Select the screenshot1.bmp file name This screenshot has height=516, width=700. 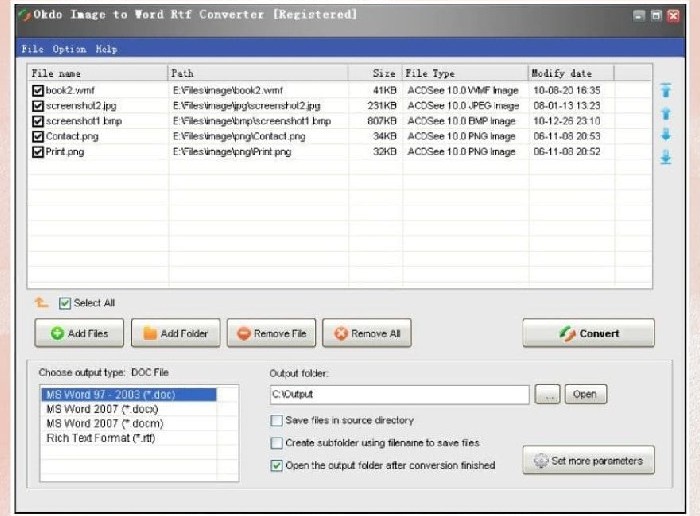coord(83,121)
